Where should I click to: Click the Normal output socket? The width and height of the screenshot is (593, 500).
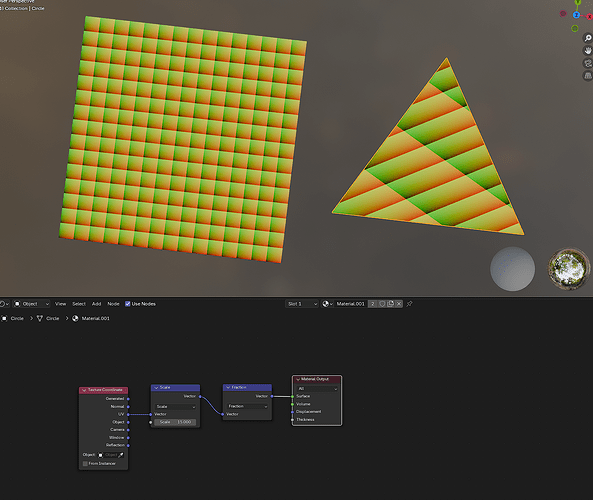click(128, 407)
